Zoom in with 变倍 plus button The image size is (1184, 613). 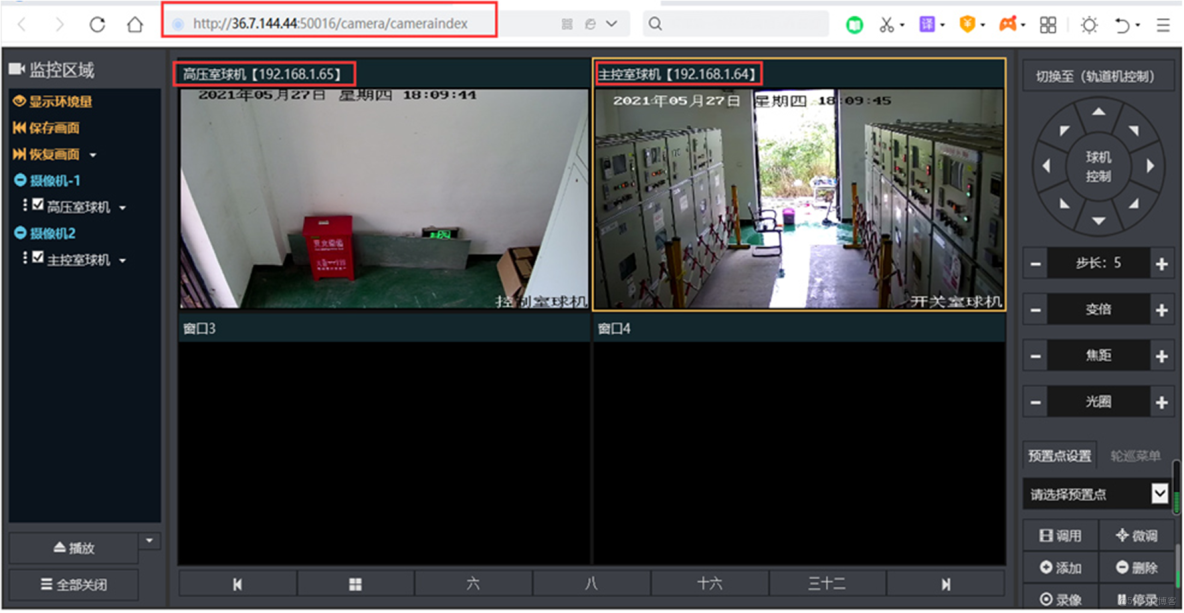1162,310
